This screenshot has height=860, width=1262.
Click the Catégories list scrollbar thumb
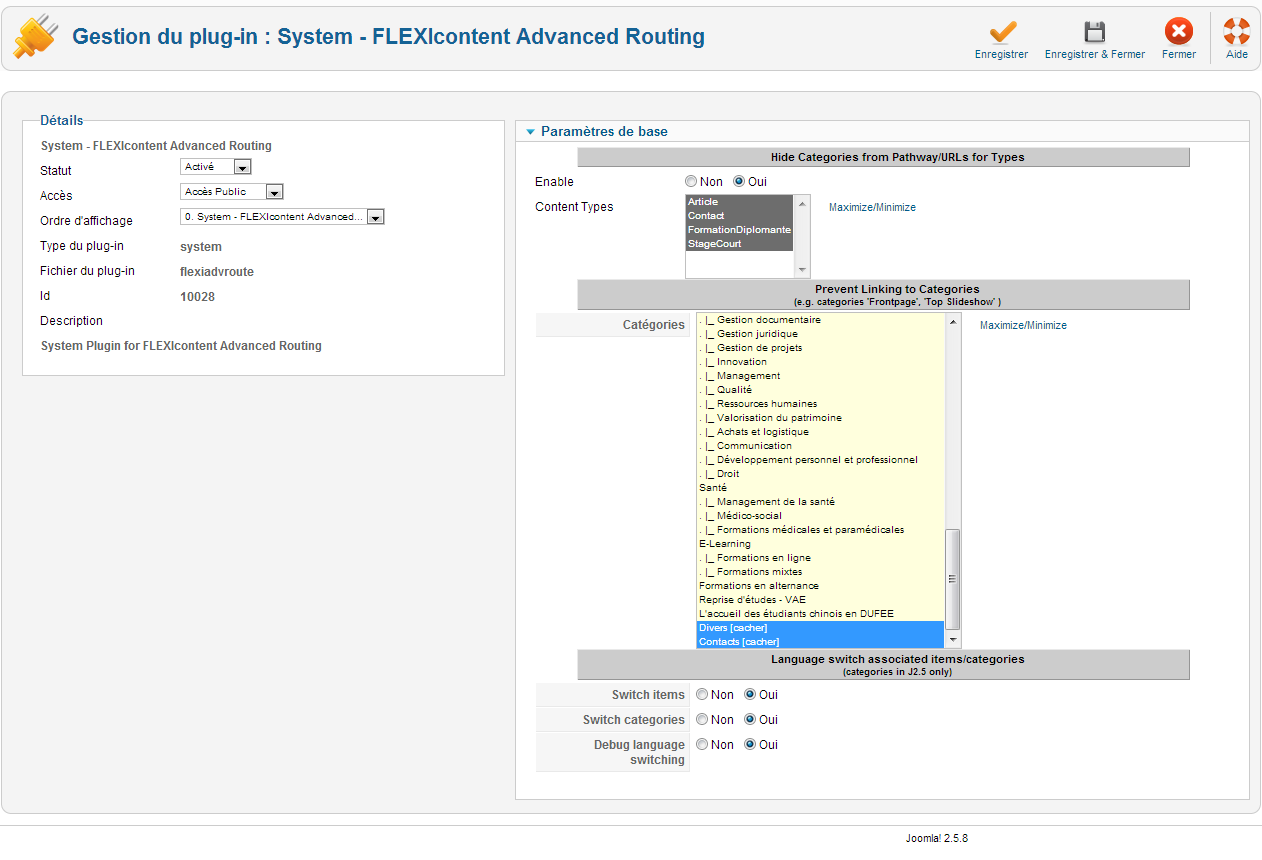[953, 579]
